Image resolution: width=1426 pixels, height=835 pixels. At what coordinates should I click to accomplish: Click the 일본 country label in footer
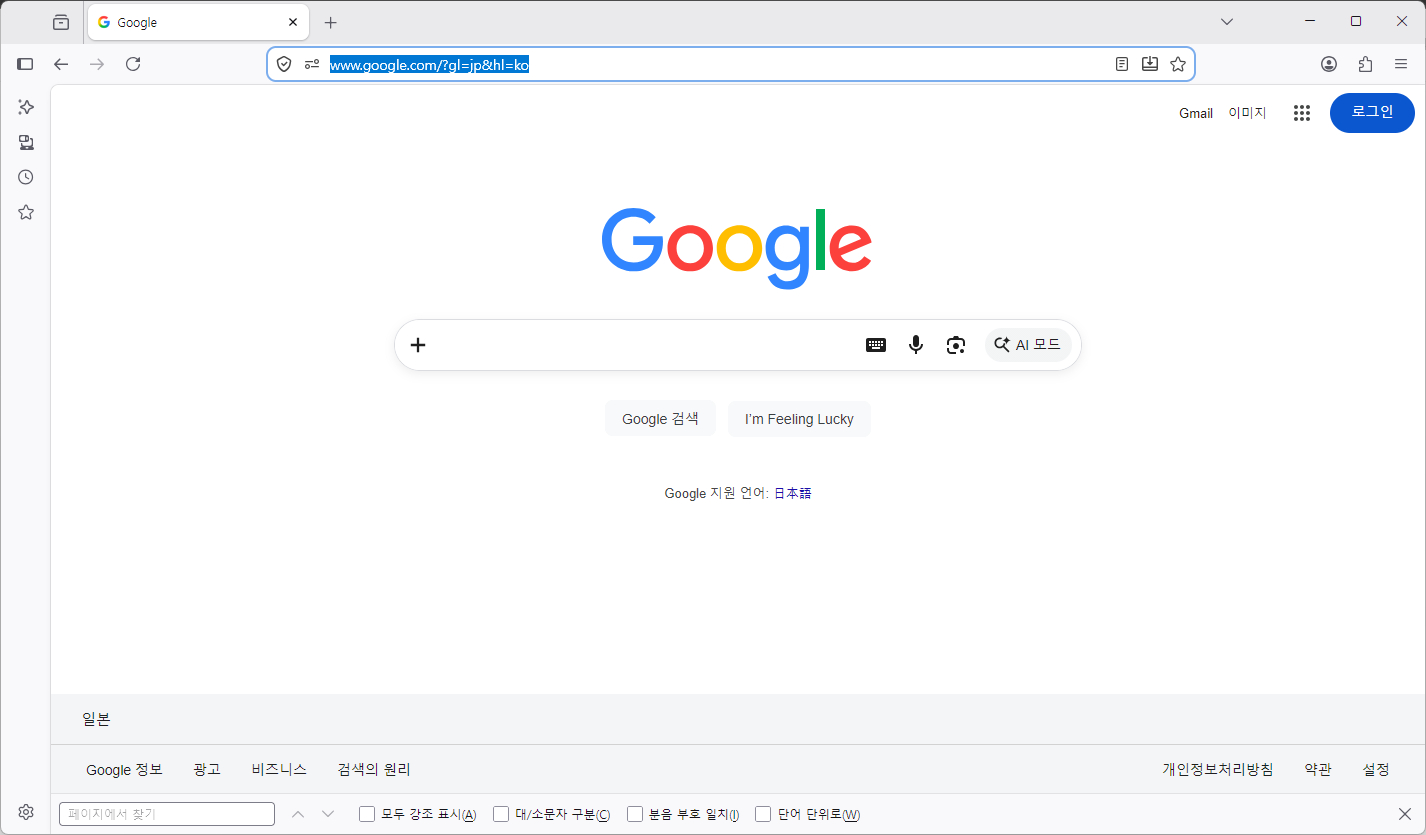coord(96,719)
